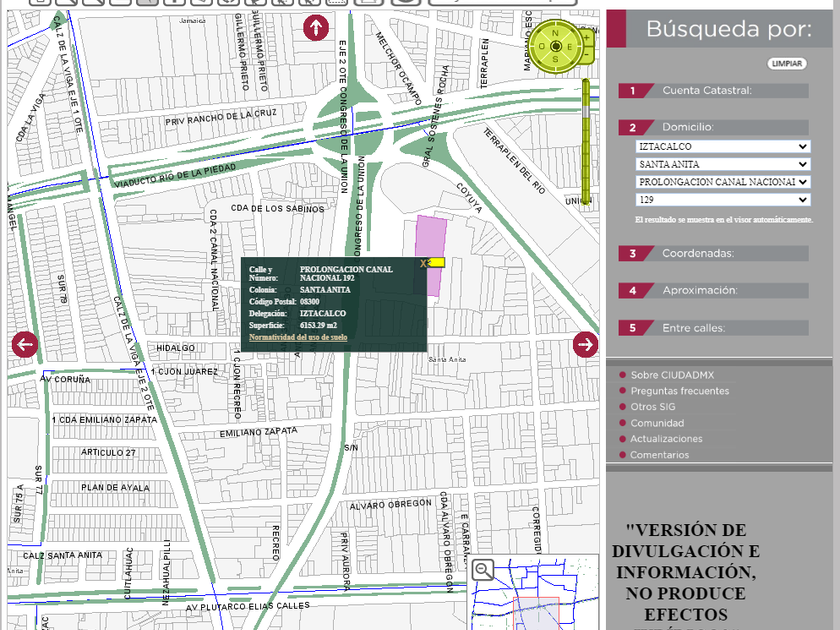Click the magnifier icon on the overview map

[483, 569]
